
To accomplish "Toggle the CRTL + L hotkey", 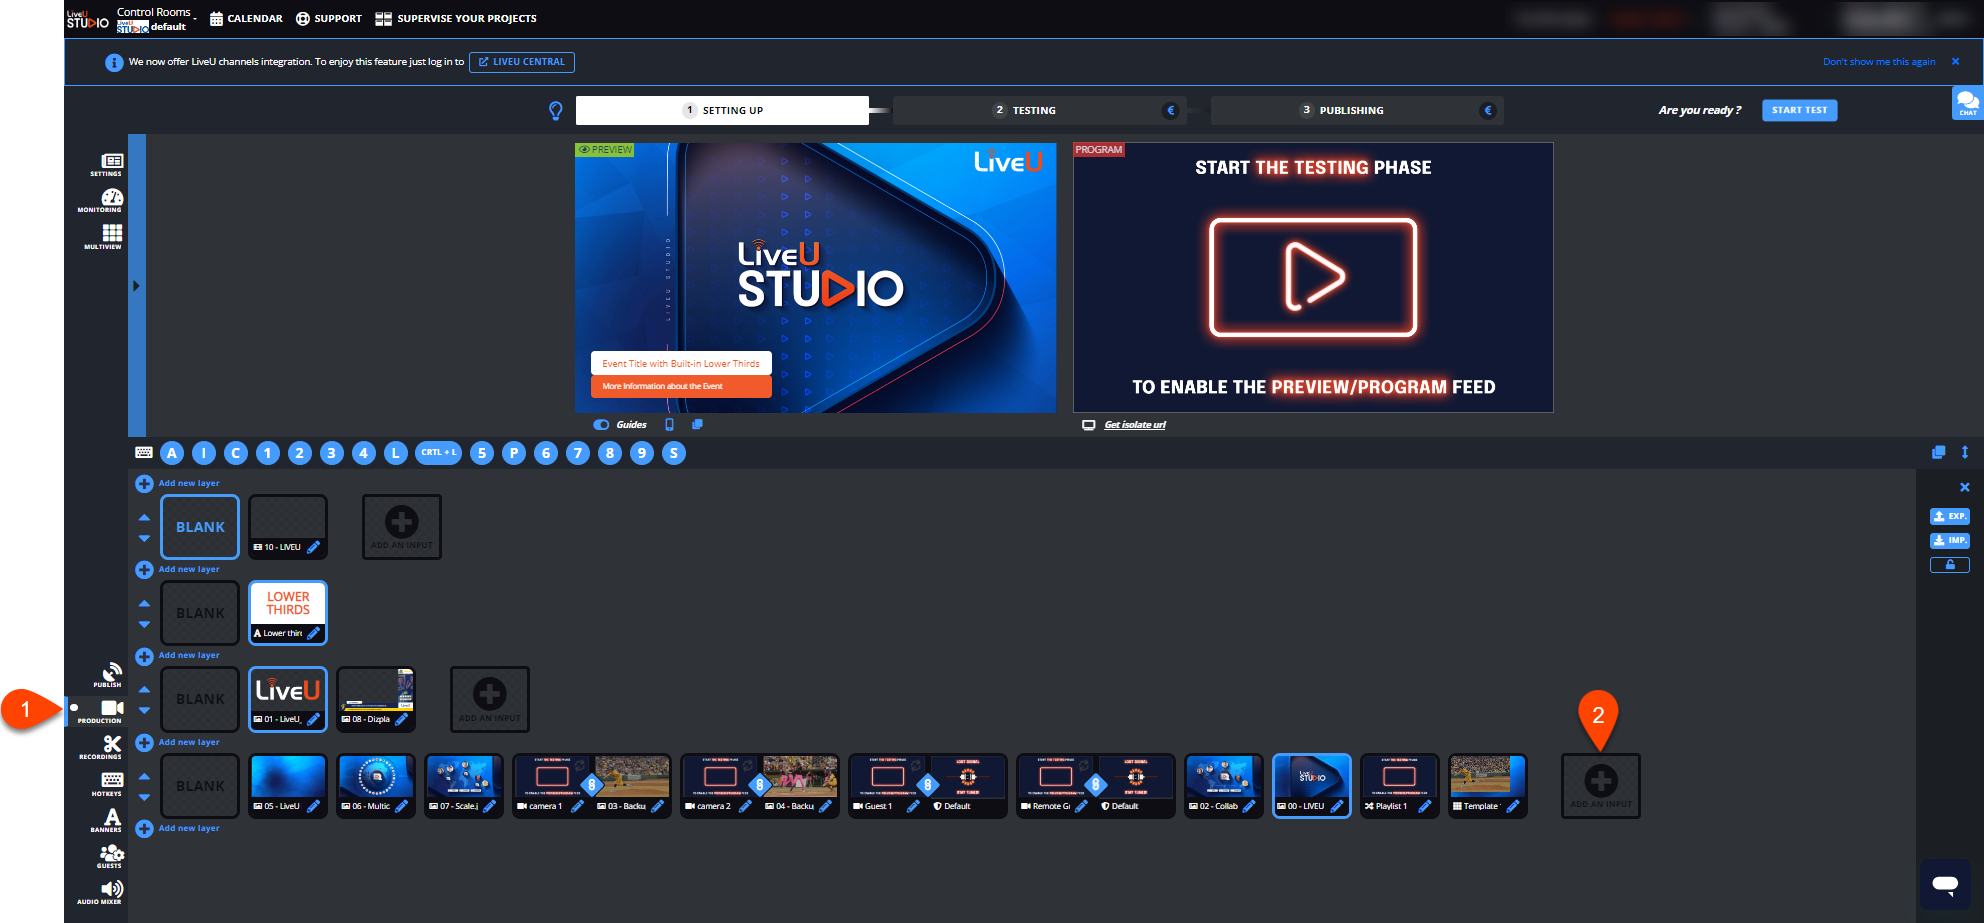I will [438, 453].
